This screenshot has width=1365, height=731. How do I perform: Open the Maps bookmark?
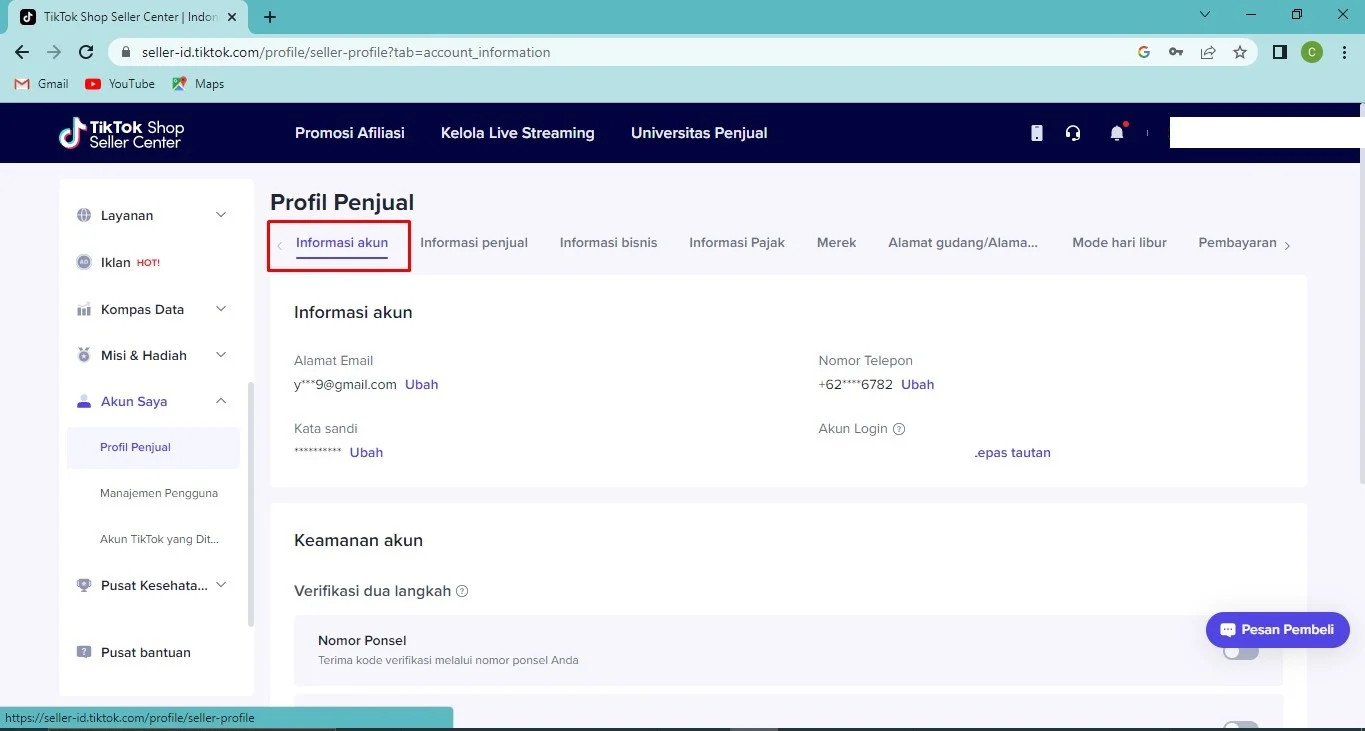[198, 84]
